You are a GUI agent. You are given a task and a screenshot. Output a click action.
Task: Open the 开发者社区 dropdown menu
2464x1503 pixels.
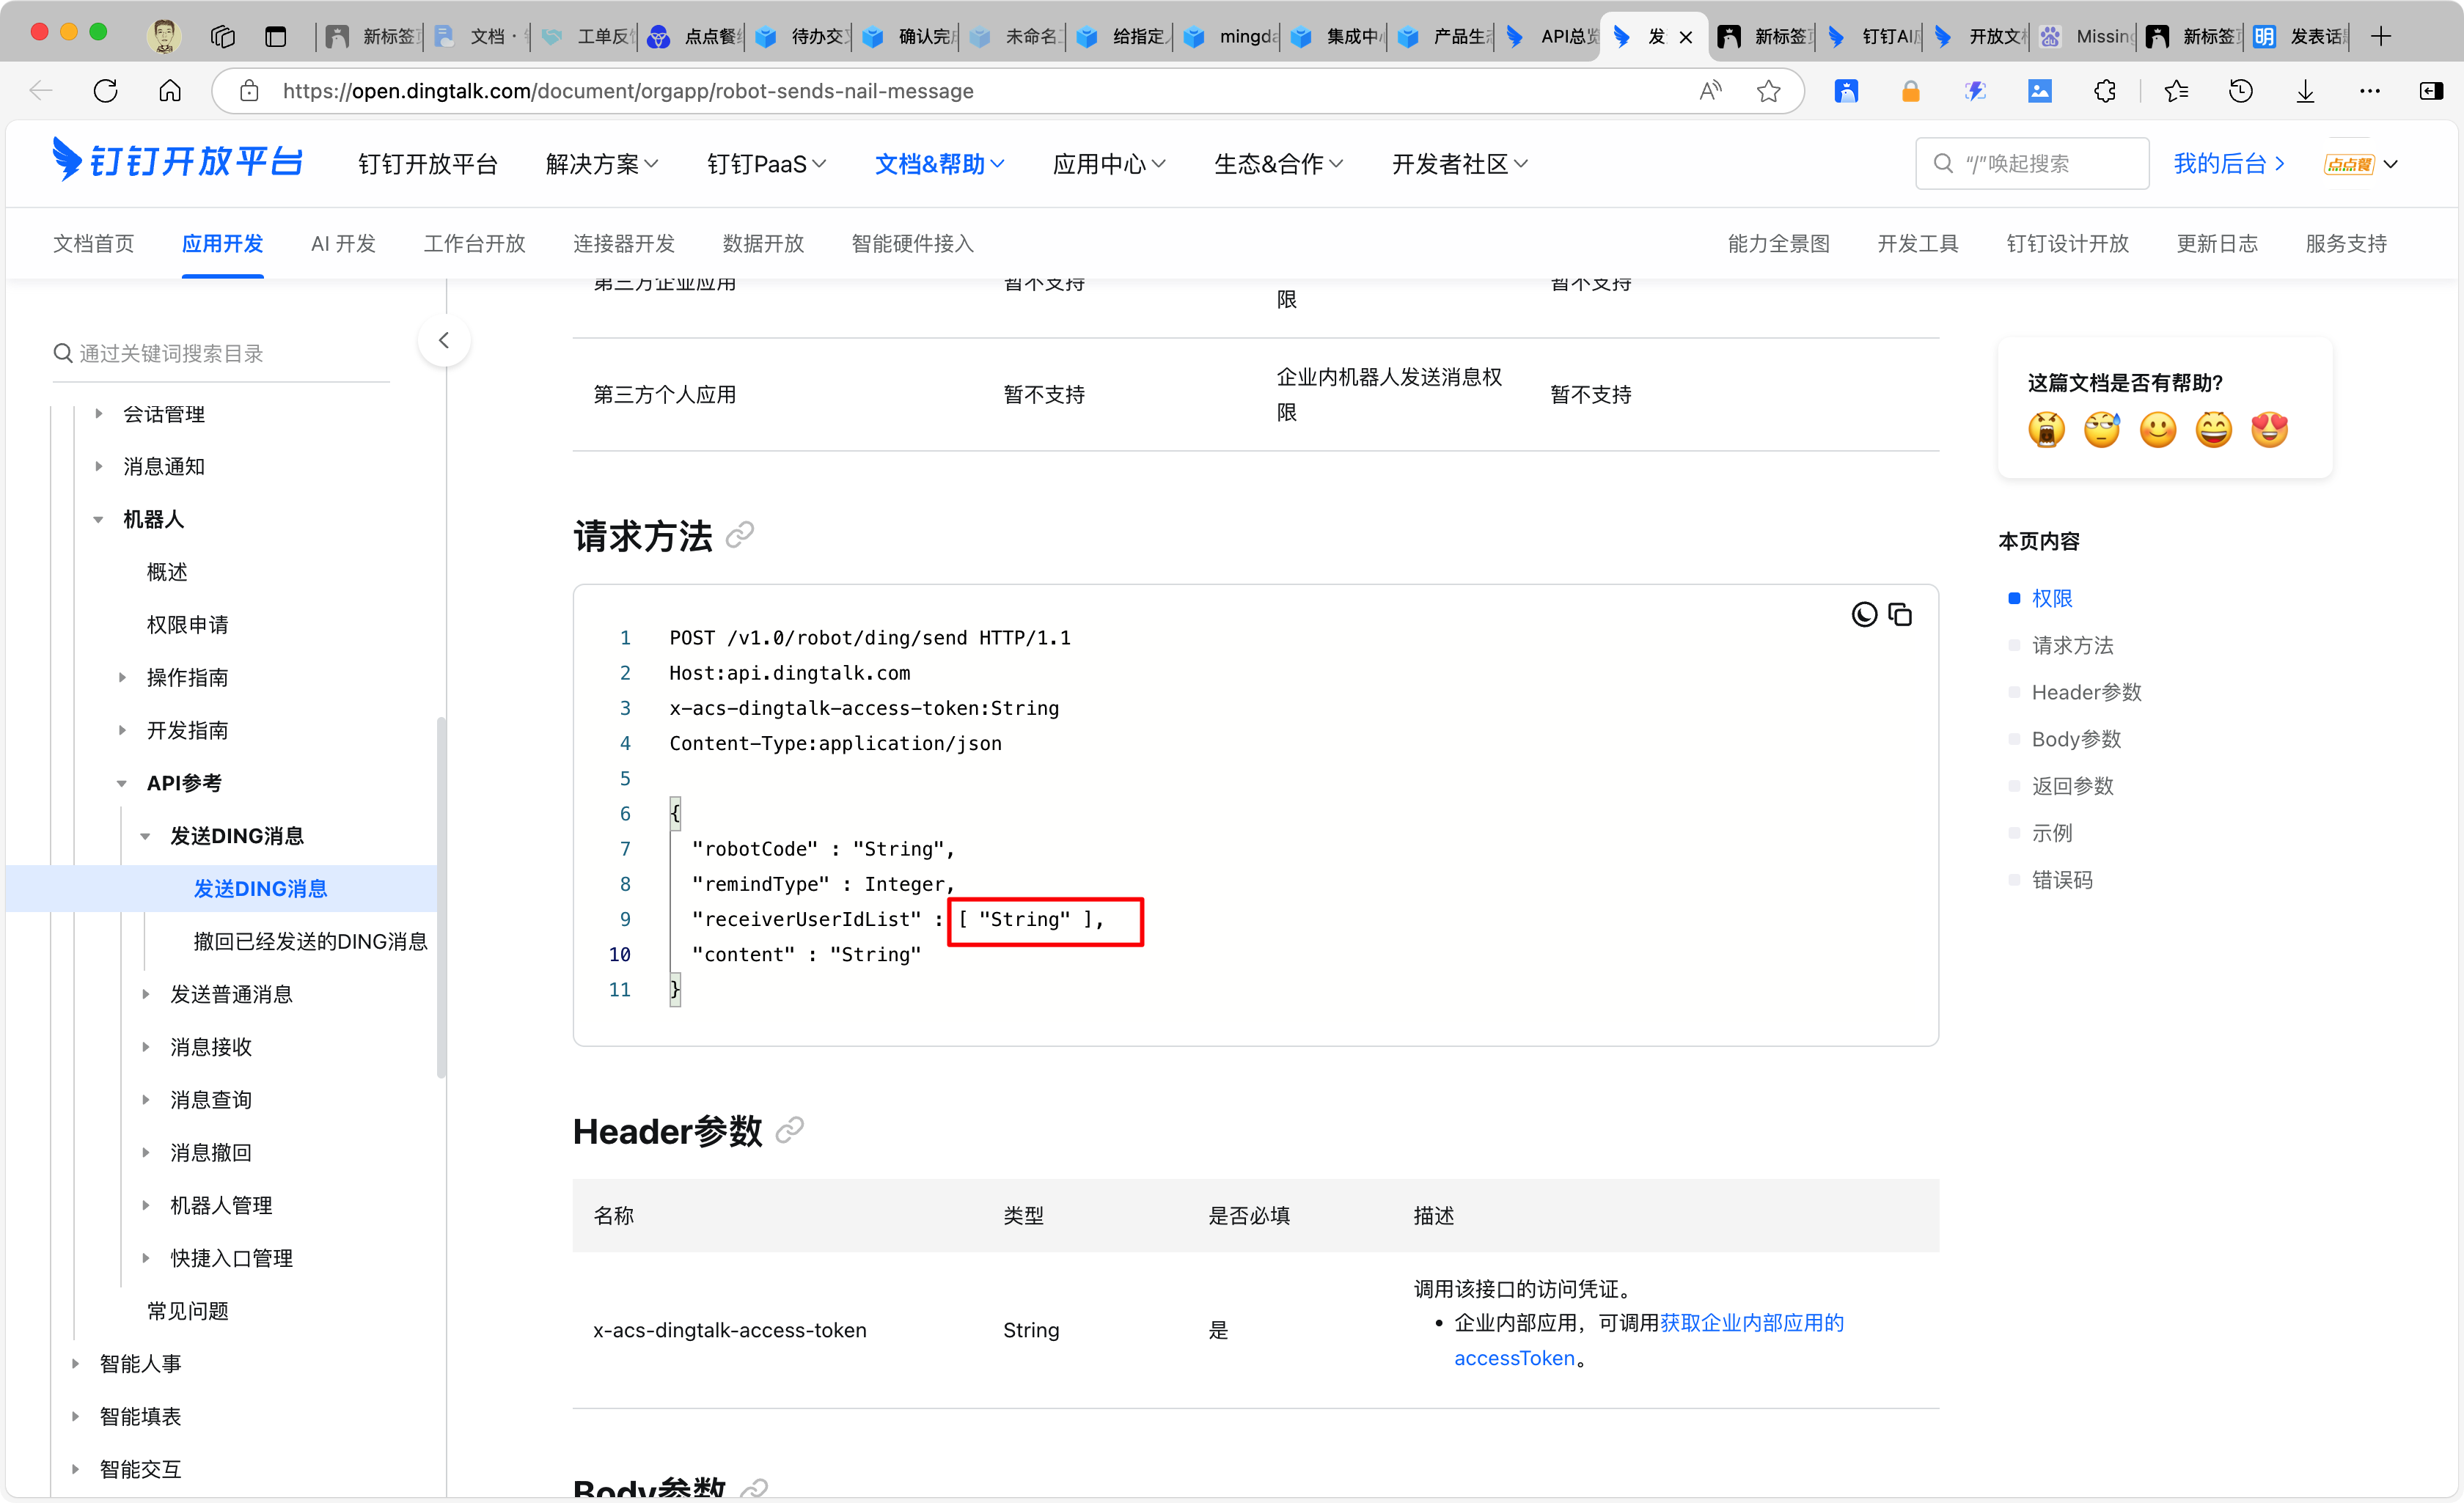(x=1459, y=164)
